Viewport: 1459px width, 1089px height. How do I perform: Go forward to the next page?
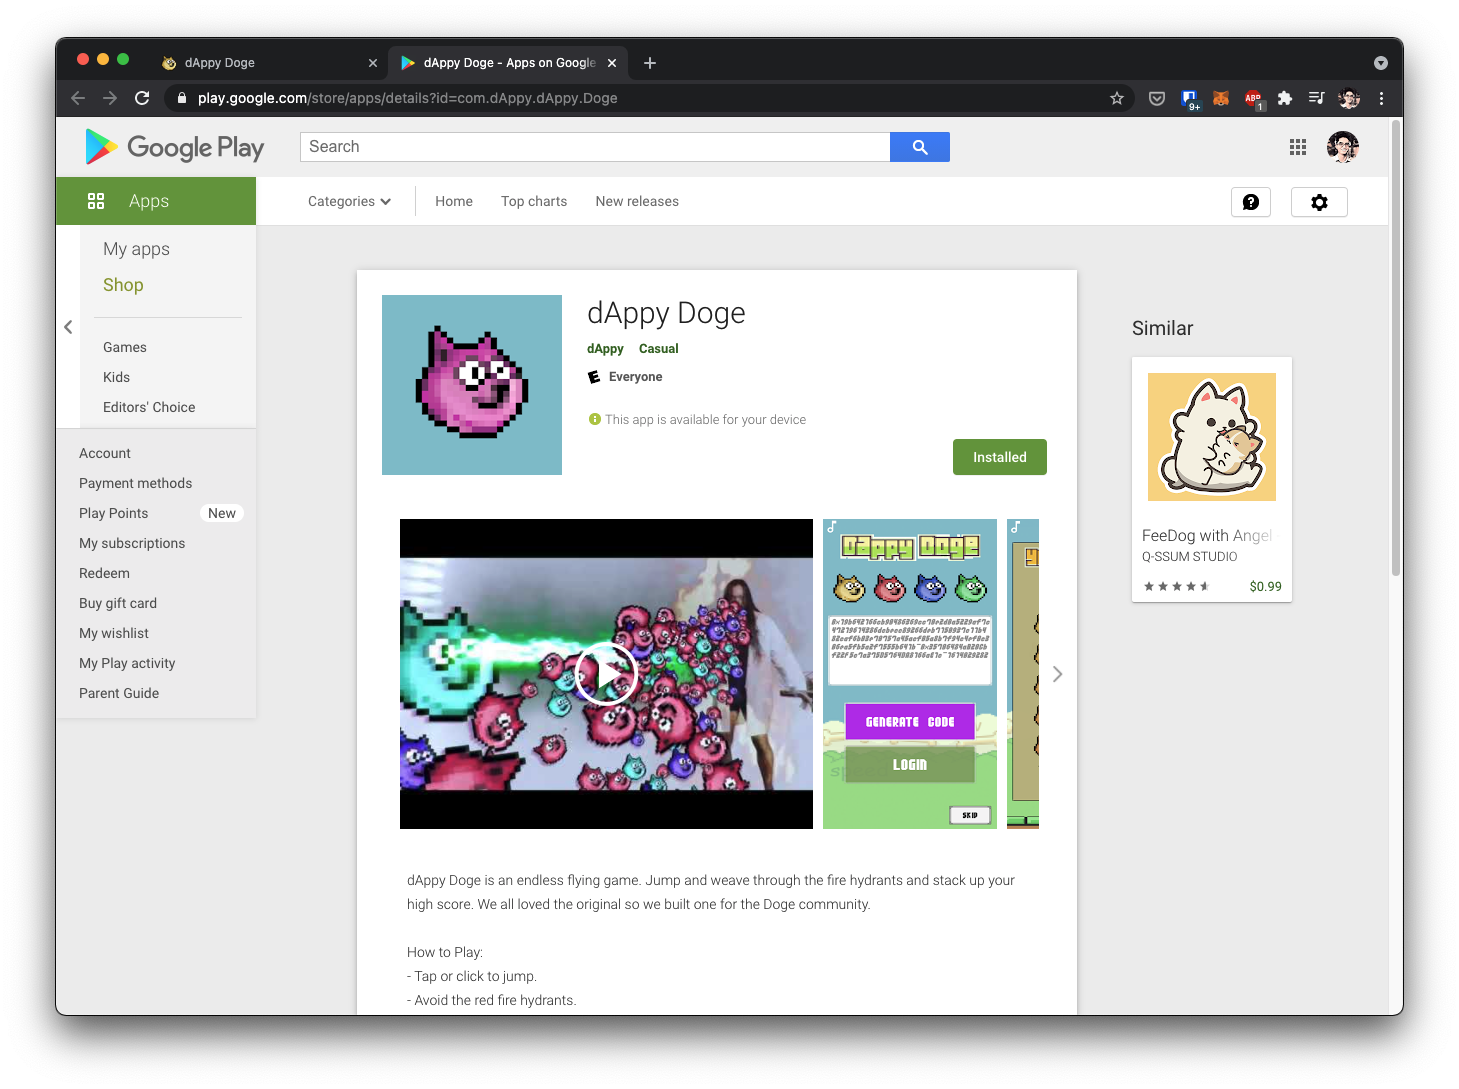(x=110, y=98)
